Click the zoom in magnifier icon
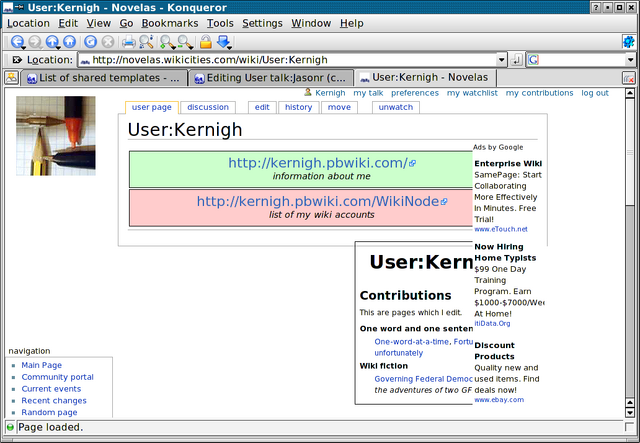640x443 pixels. [166, 41]
